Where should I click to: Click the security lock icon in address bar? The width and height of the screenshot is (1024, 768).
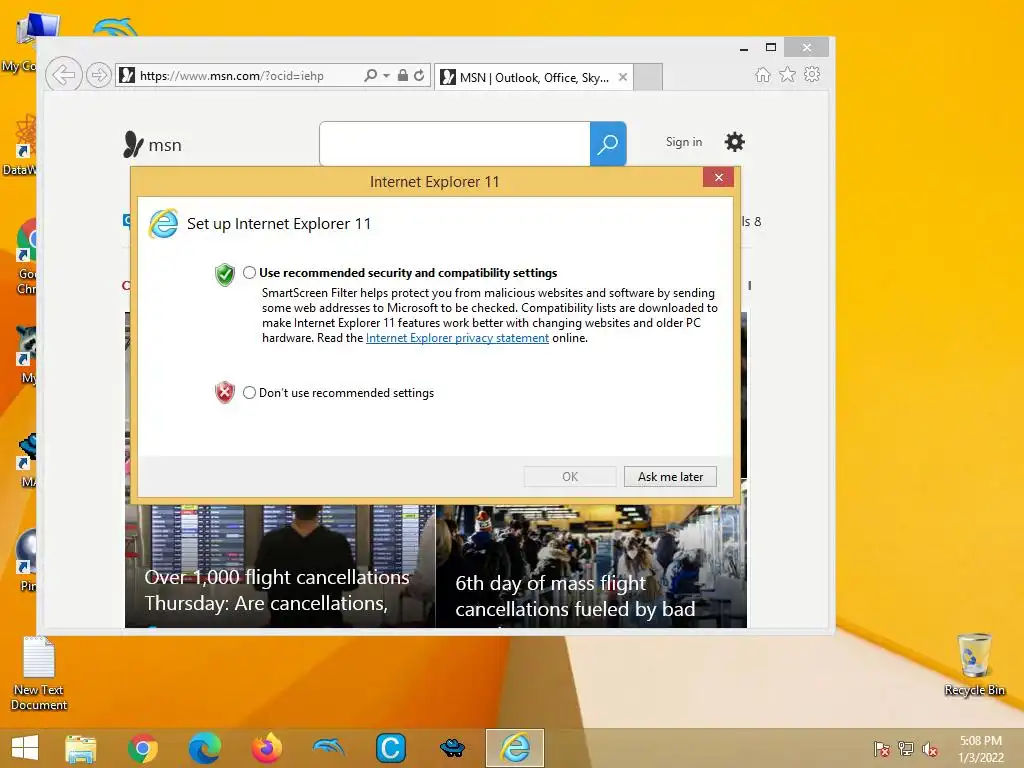(x=403, y=75)
